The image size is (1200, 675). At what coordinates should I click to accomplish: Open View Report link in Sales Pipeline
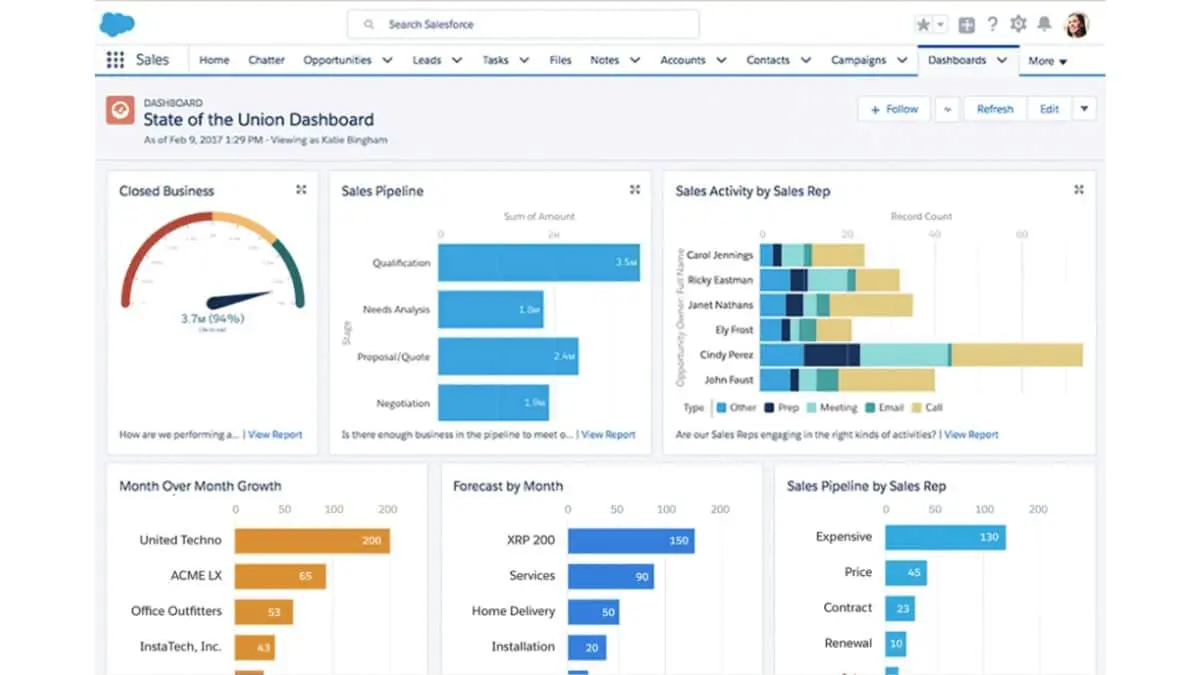608,435
